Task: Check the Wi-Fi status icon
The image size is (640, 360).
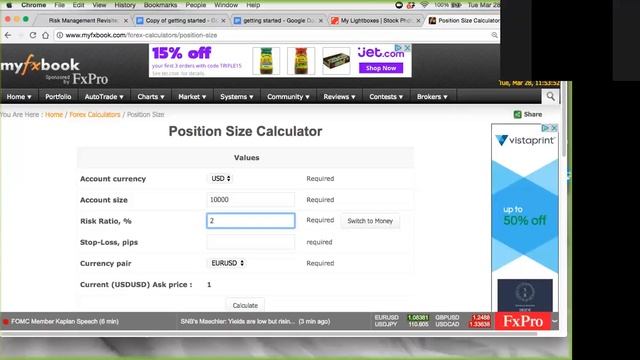Action: click(424, 5)
